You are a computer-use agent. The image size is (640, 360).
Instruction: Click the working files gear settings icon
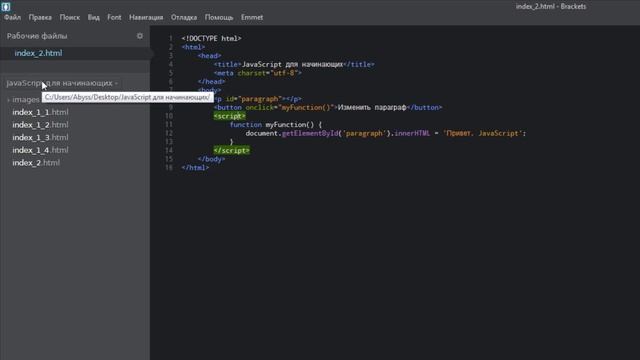[x=140, y=36]
